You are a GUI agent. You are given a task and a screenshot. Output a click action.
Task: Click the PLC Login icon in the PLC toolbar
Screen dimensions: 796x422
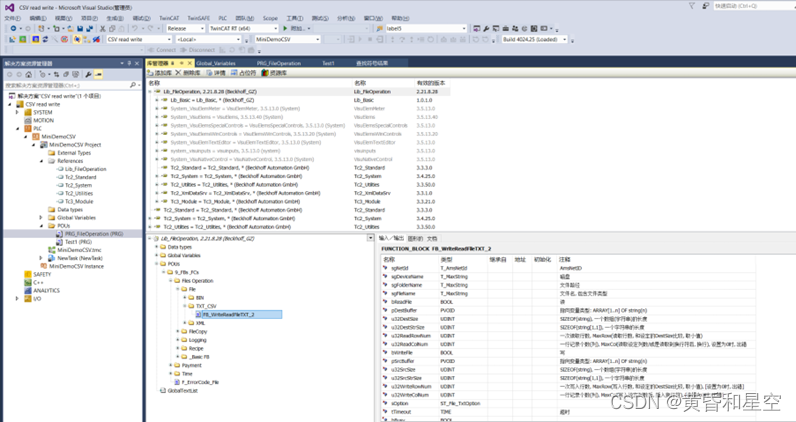pos(350,39)
